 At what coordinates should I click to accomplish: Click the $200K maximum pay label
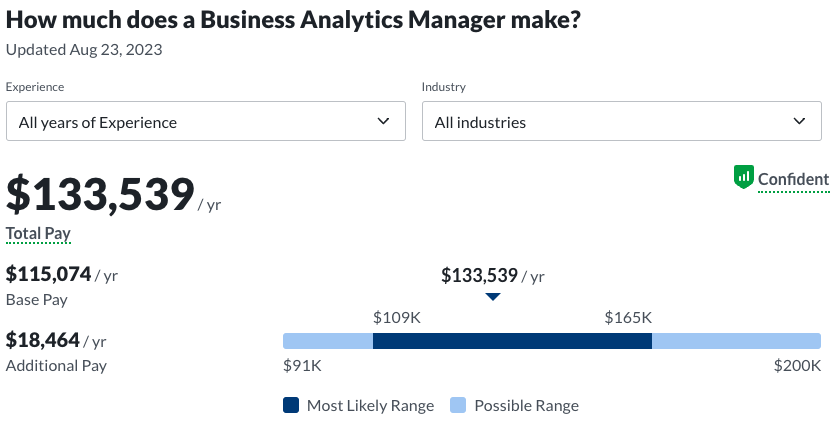click(x=797, y=365)
